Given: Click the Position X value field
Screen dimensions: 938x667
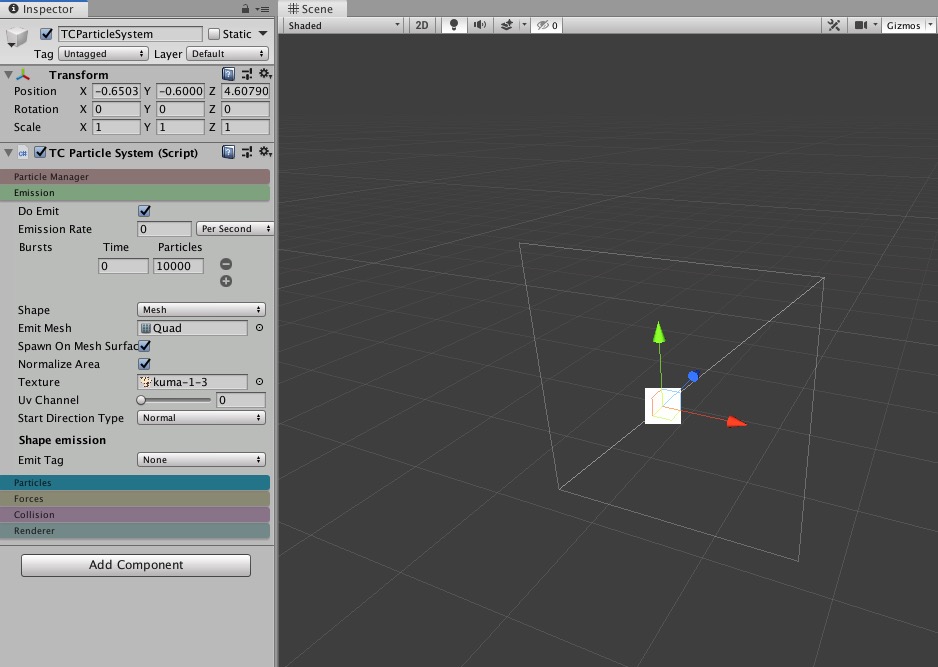Looking at the screenshot, I should [116, 91].
